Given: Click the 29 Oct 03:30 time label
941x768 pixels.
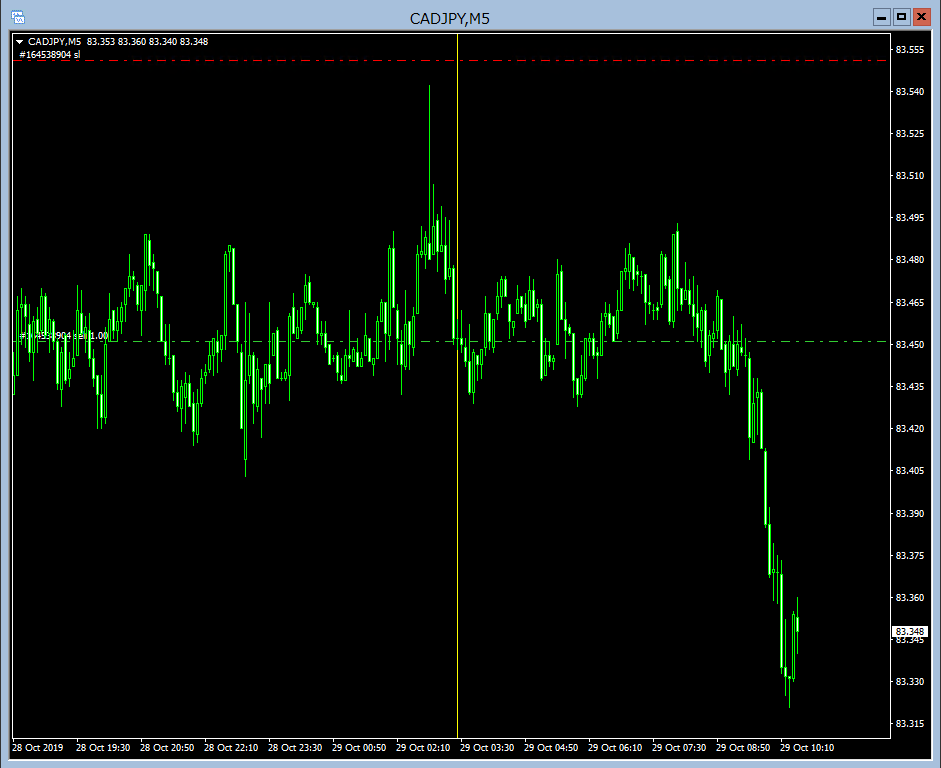Looking at the screenshot, I should point(487,748).
